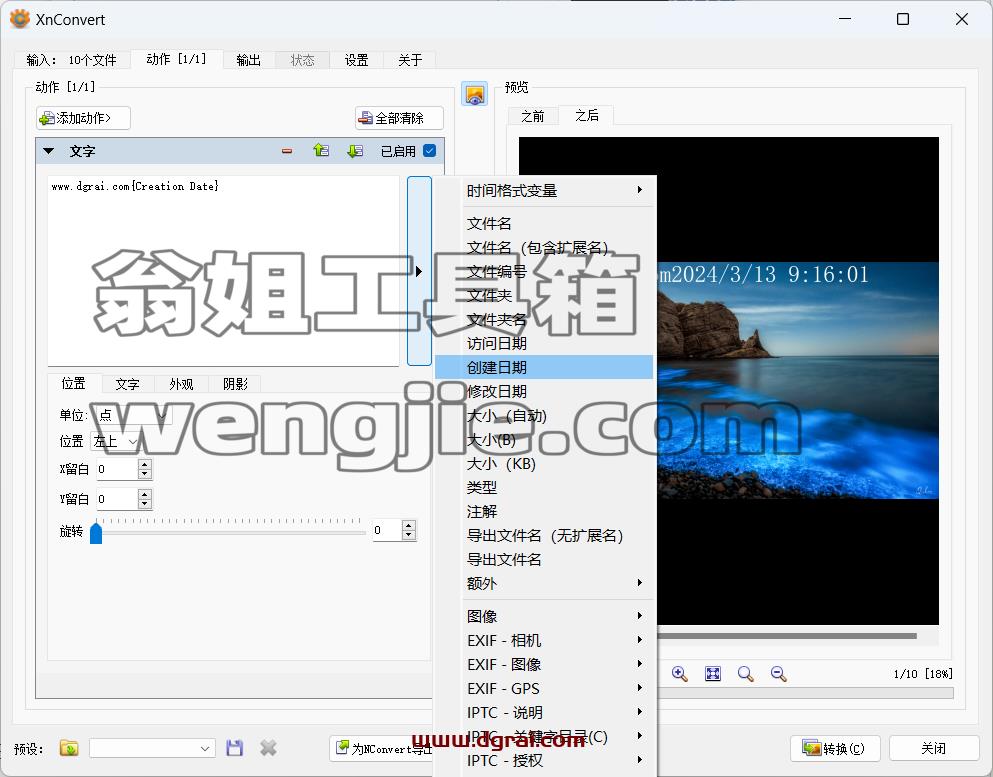Click the Add Action (添加动作) button
Image resolution: width=993 pixels, height=777 pixels.
point(83,118)
